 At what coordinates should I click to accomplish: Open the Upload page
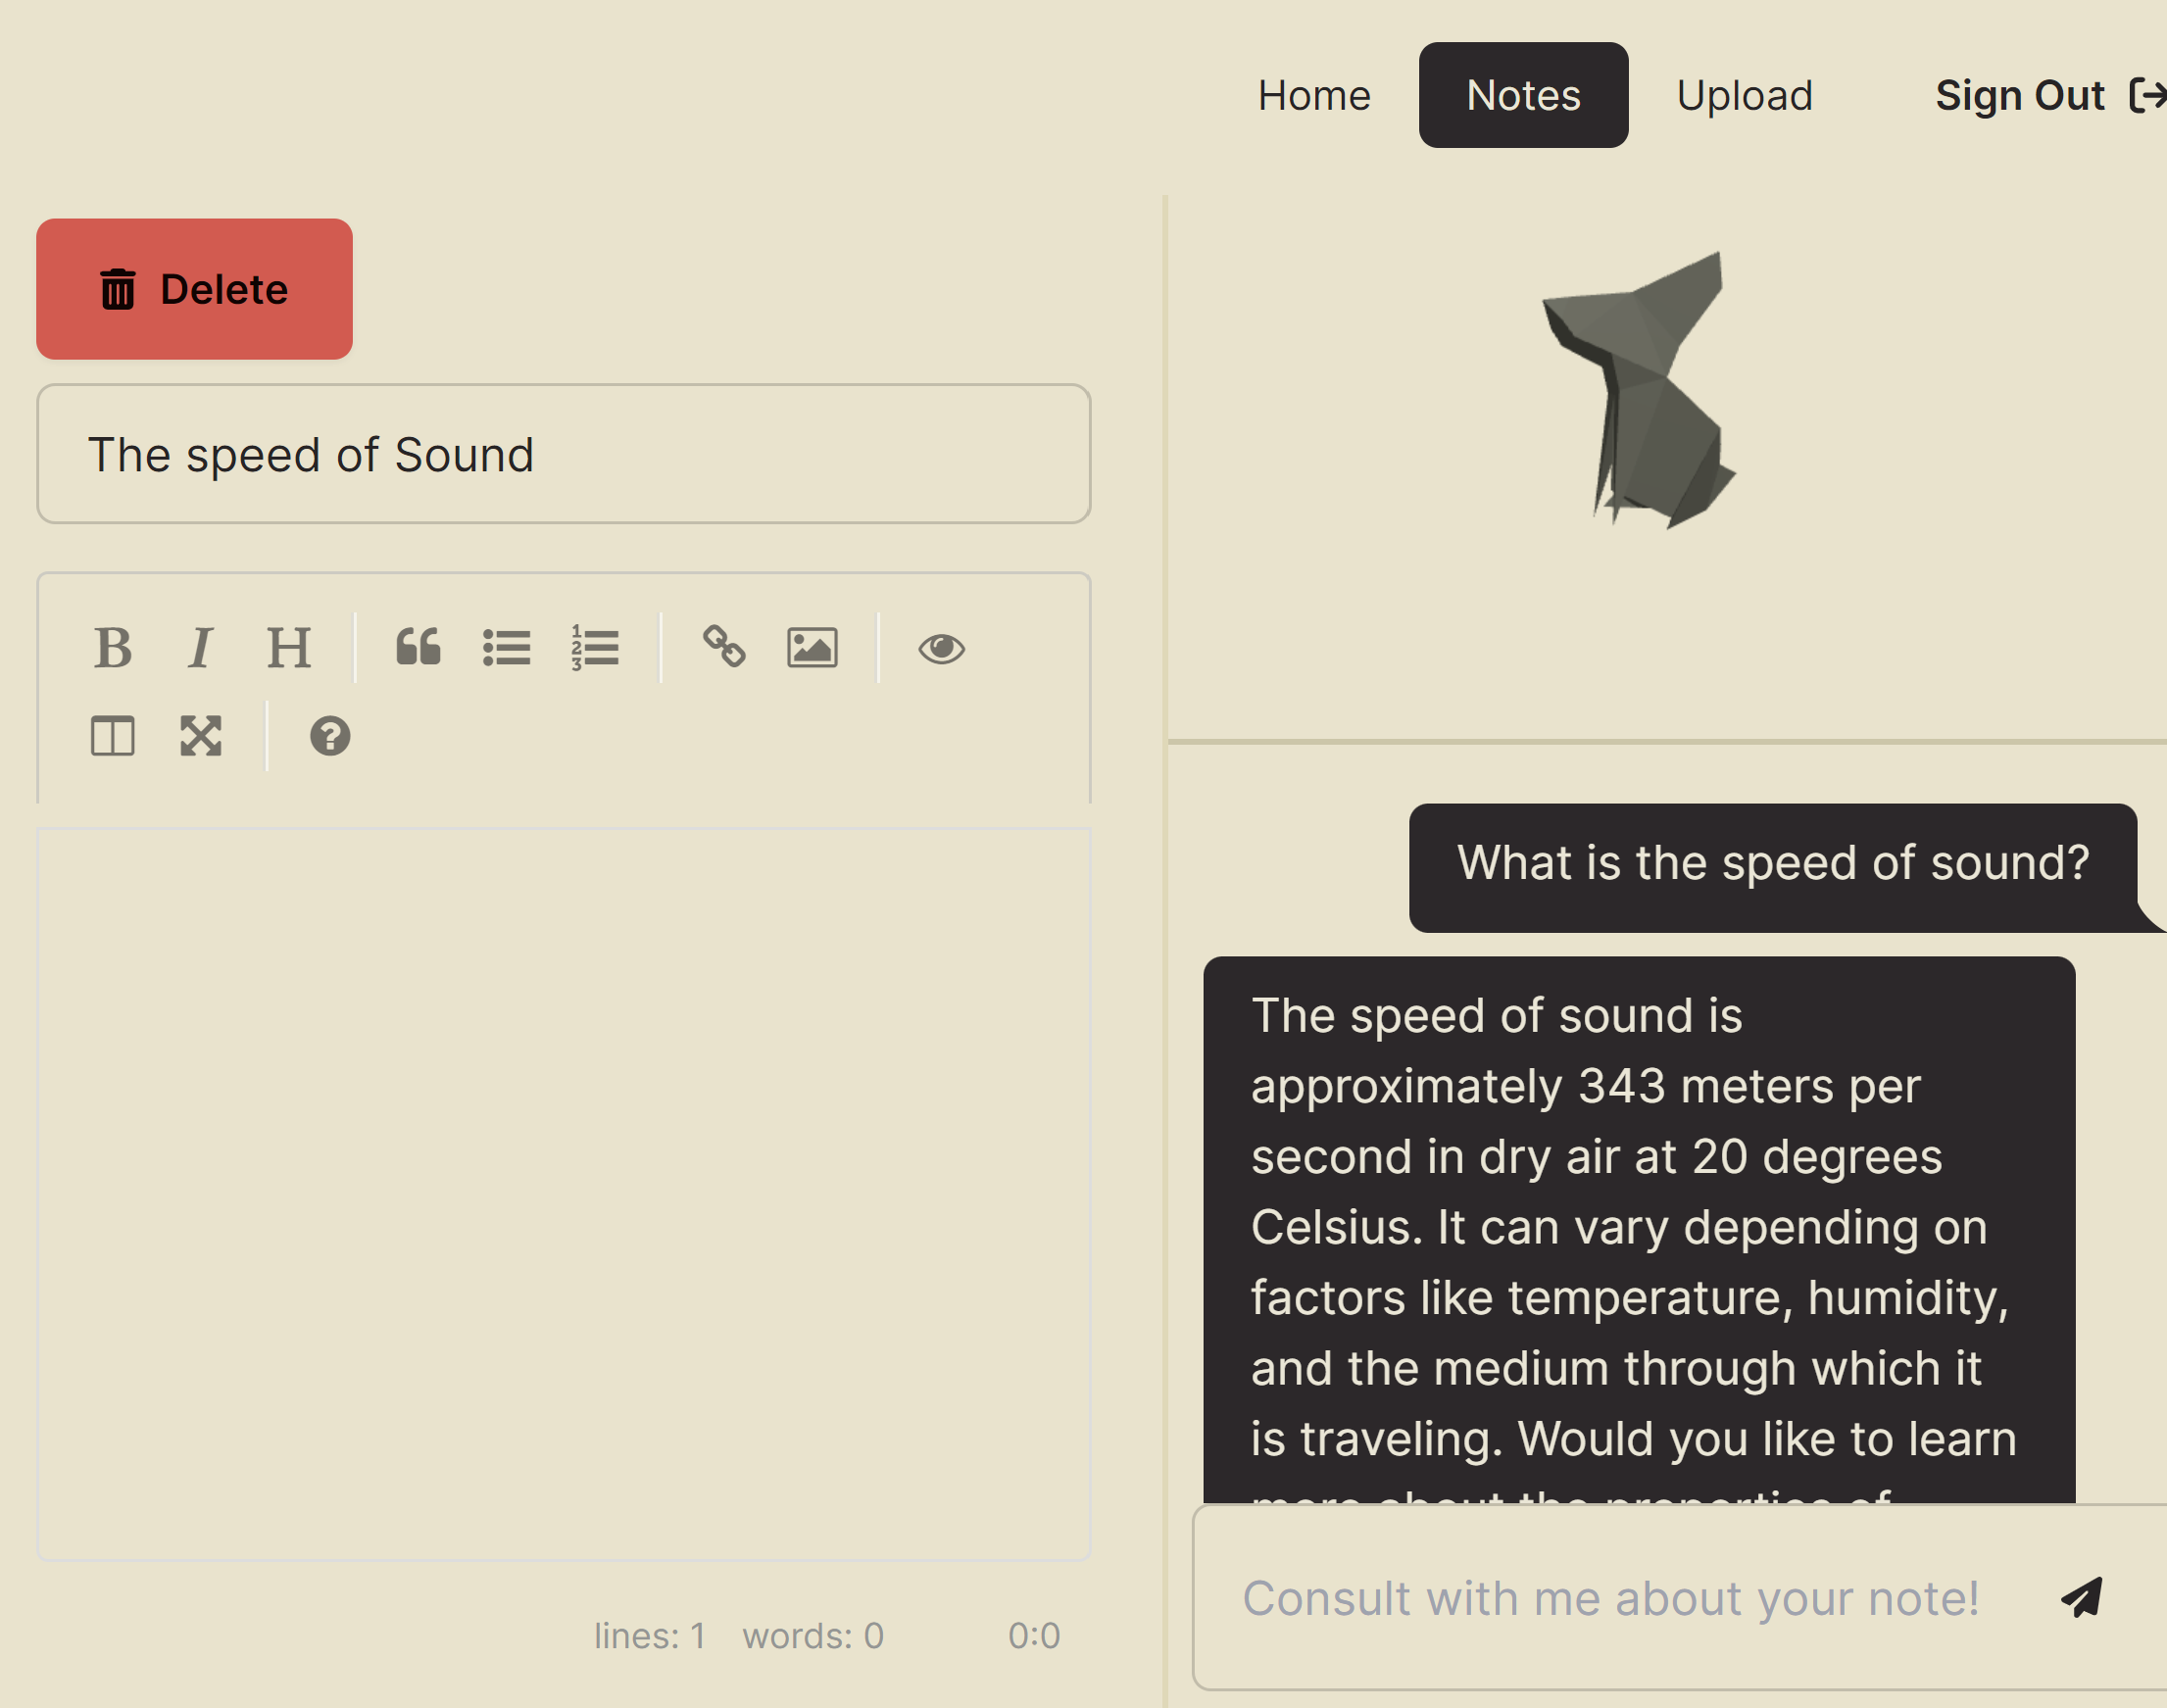click(1744, 96)
